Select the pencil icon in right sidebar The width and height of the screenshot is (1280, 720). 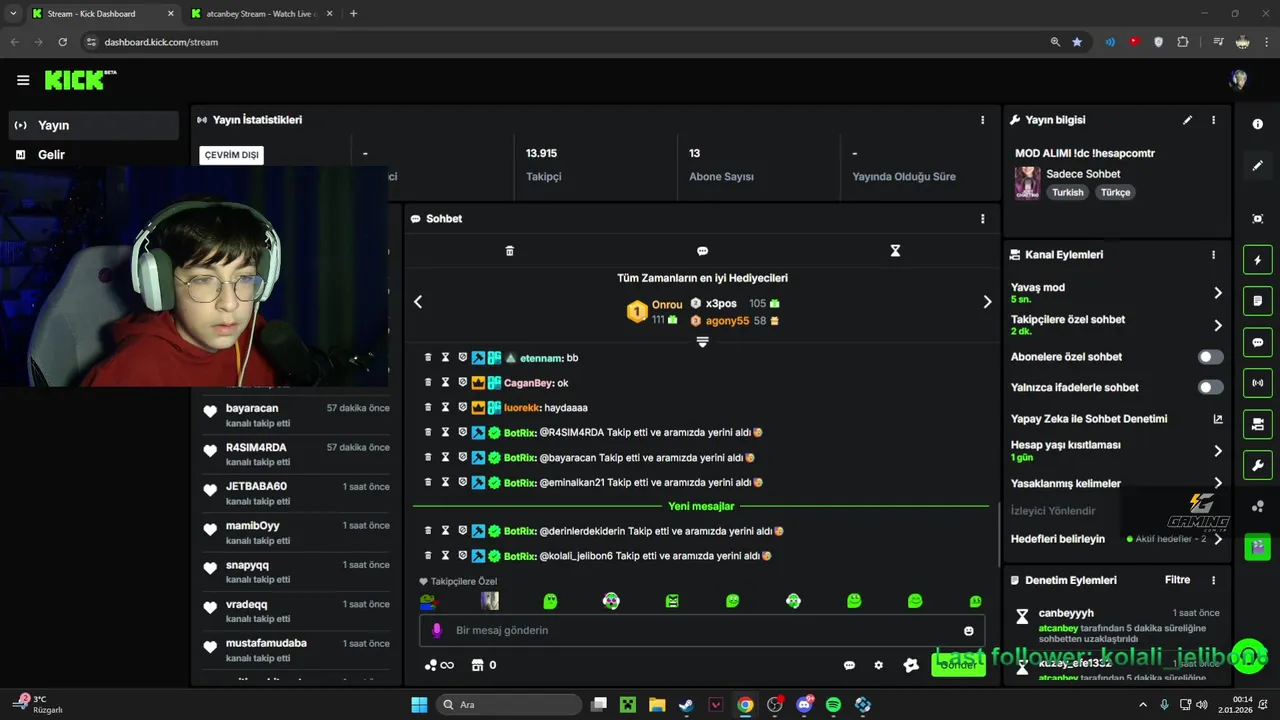click(1258, 165)
